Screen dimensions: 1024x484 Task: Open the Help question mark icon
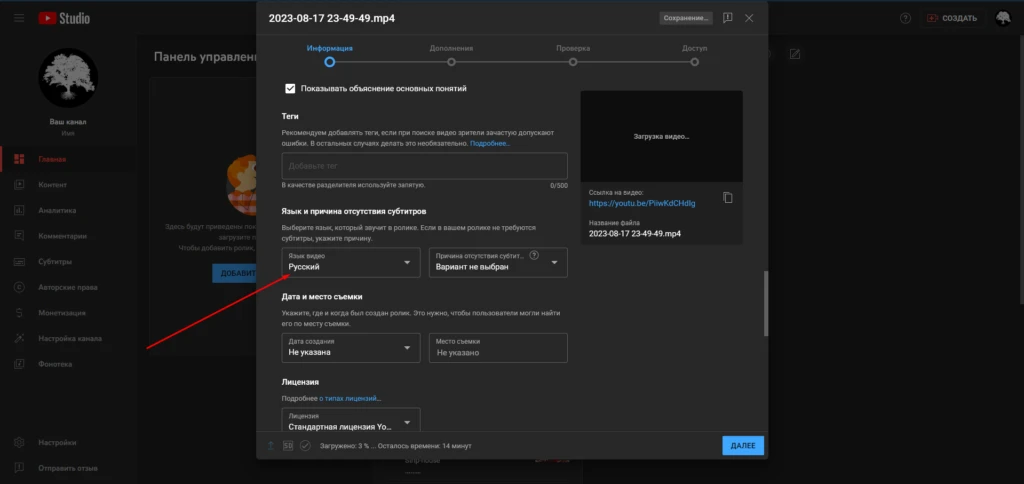coord(905,18)
